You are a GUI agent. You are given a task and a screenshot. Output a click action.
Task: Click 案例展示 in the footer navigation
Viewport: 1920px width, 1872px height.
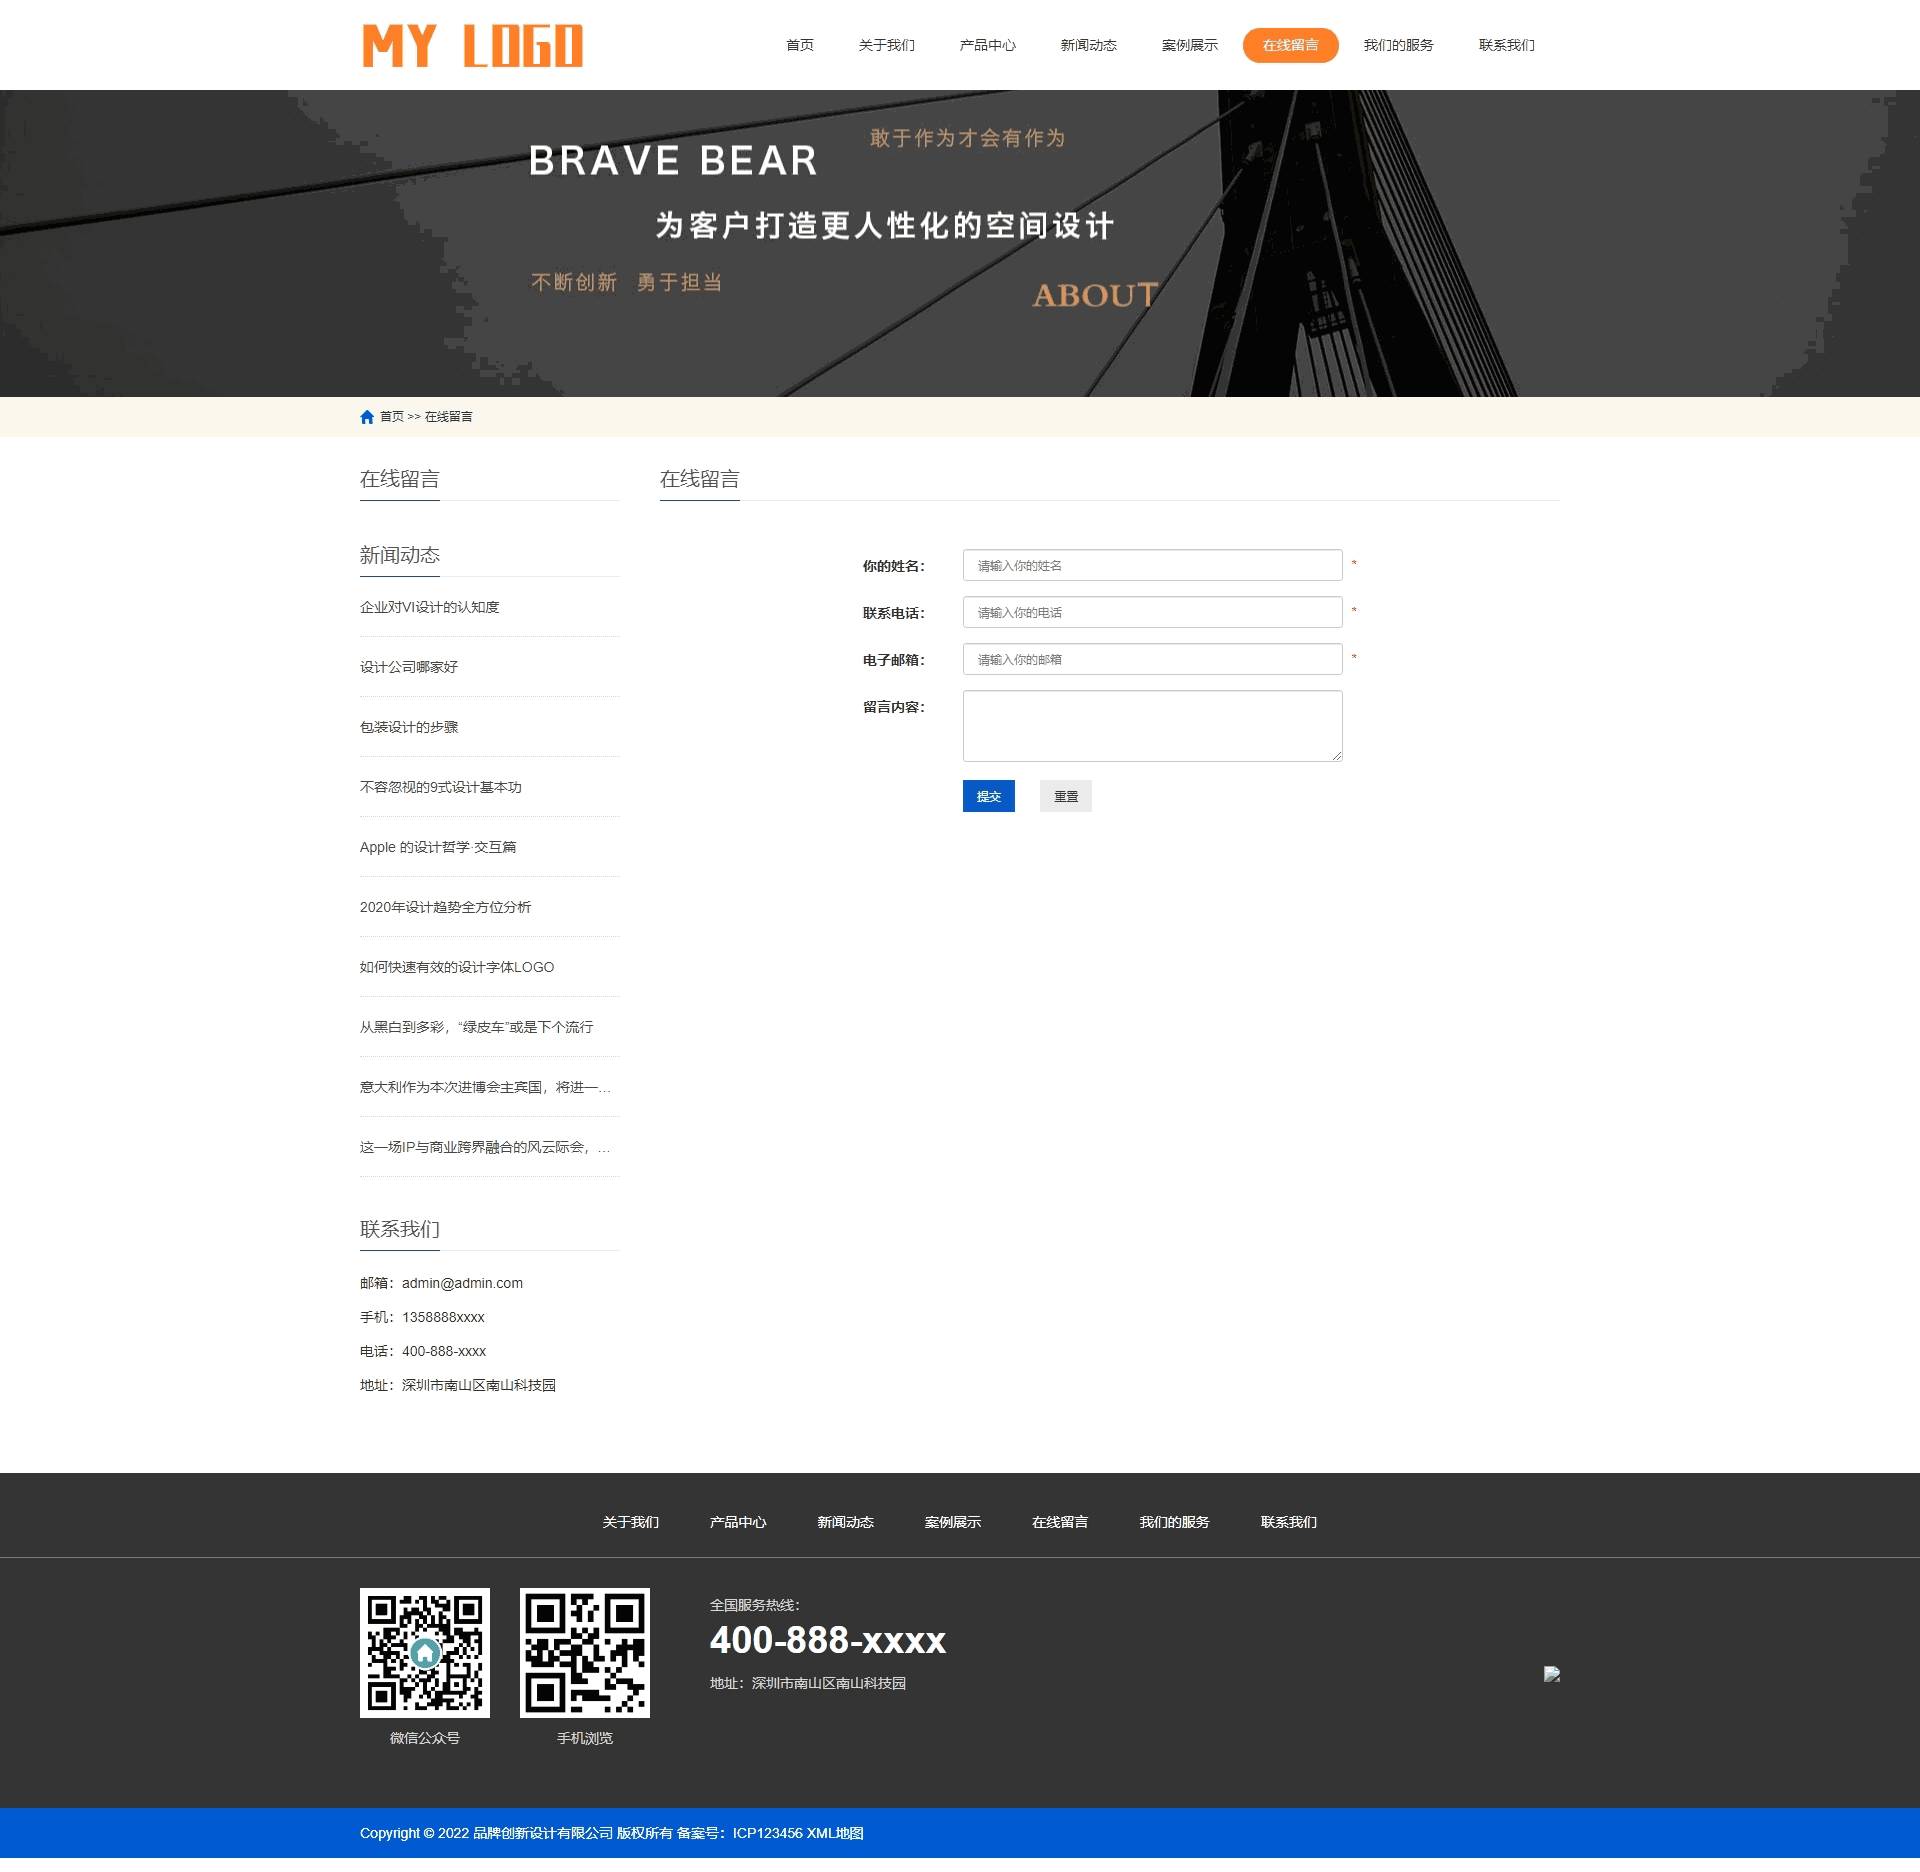click(x=952, y=1522)
